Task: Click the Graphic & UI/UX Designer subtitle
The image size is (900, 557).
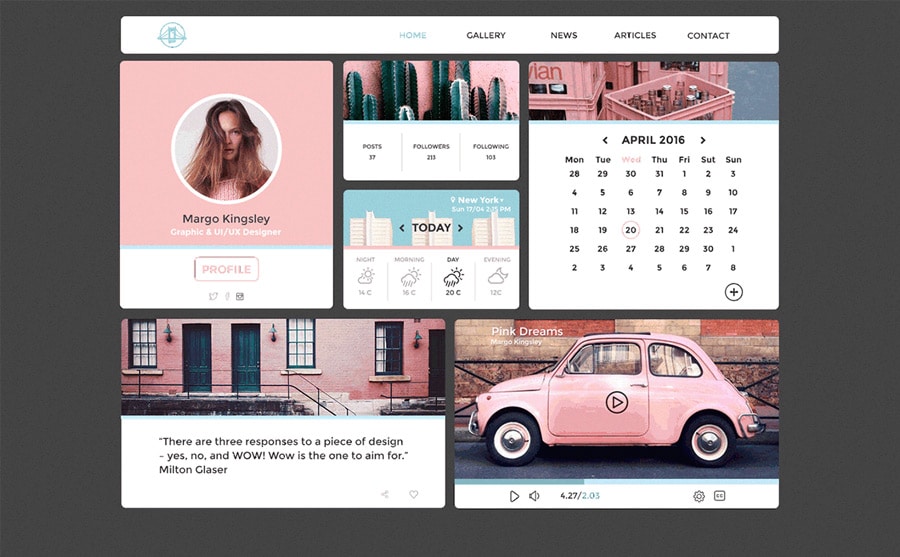Action: point(226,232)
